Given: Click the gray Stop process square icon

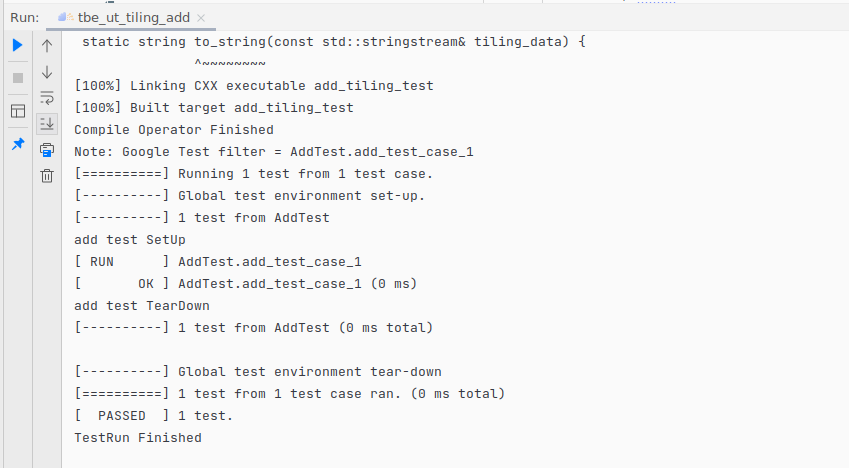Looking at the screenshot, I should [18, 78].
